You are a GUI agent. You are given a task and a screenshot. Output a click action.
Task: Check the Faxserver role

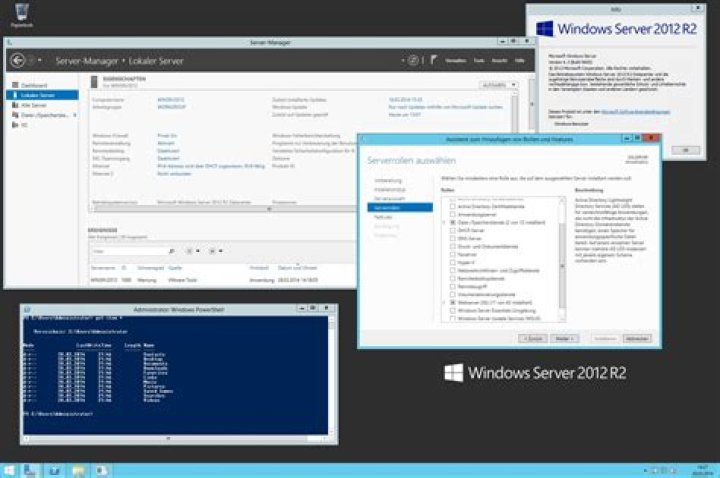point(452,254)
